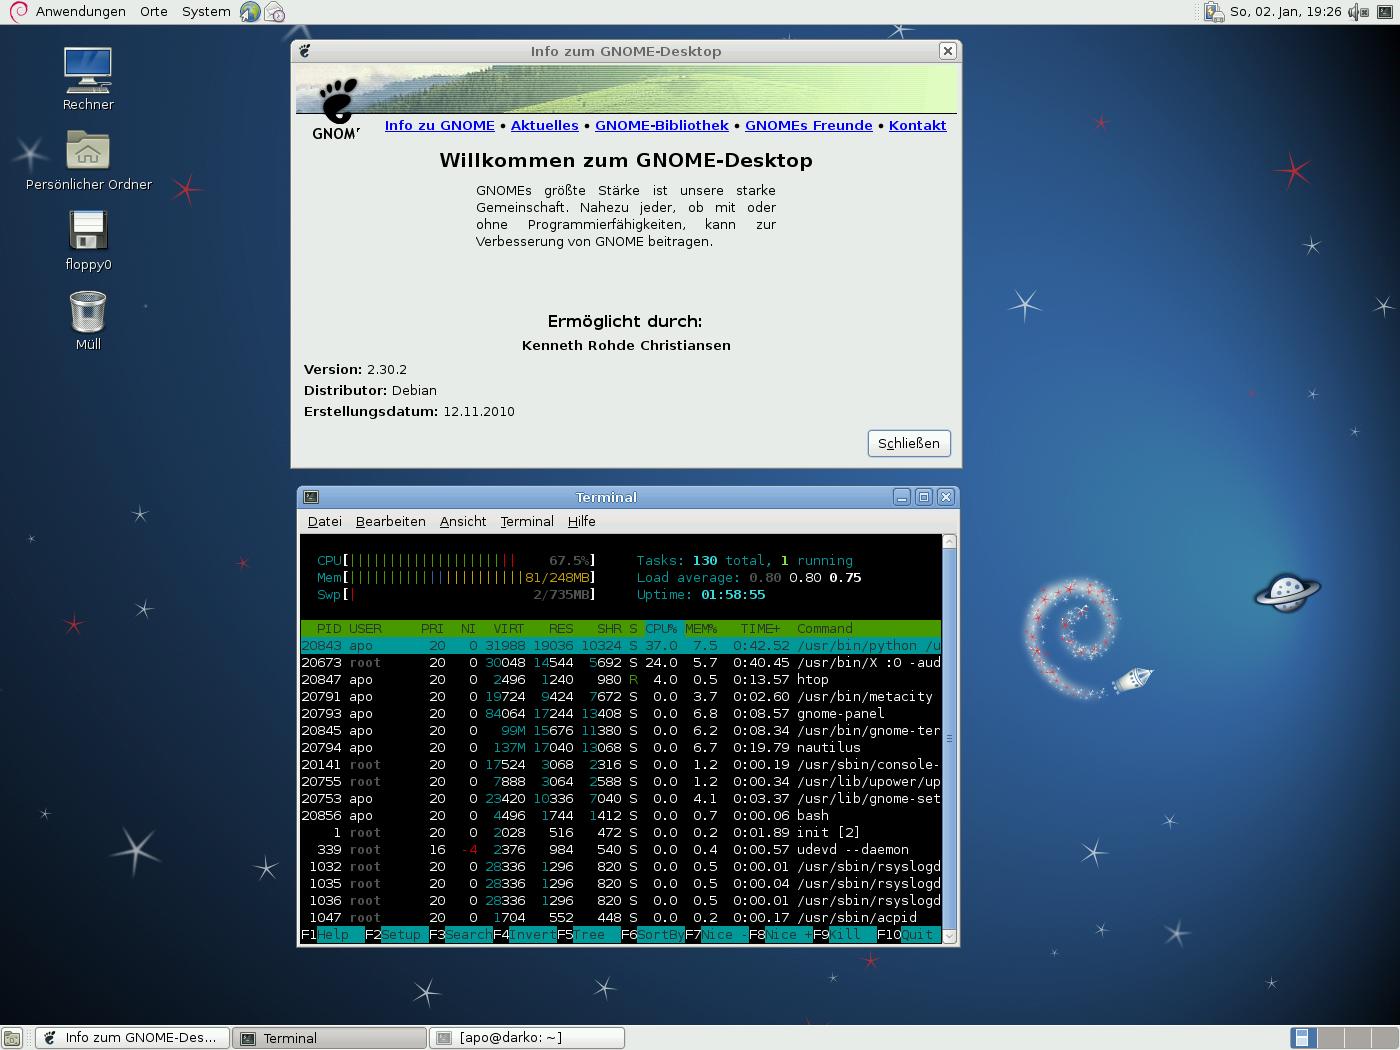Click F9 Kill in htop footer

pos(845,935)
